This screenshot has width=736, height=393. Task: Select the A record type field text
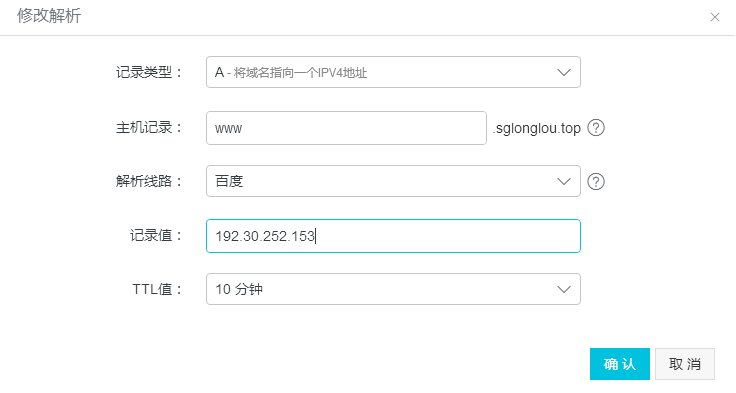click(x=291, y=73)
